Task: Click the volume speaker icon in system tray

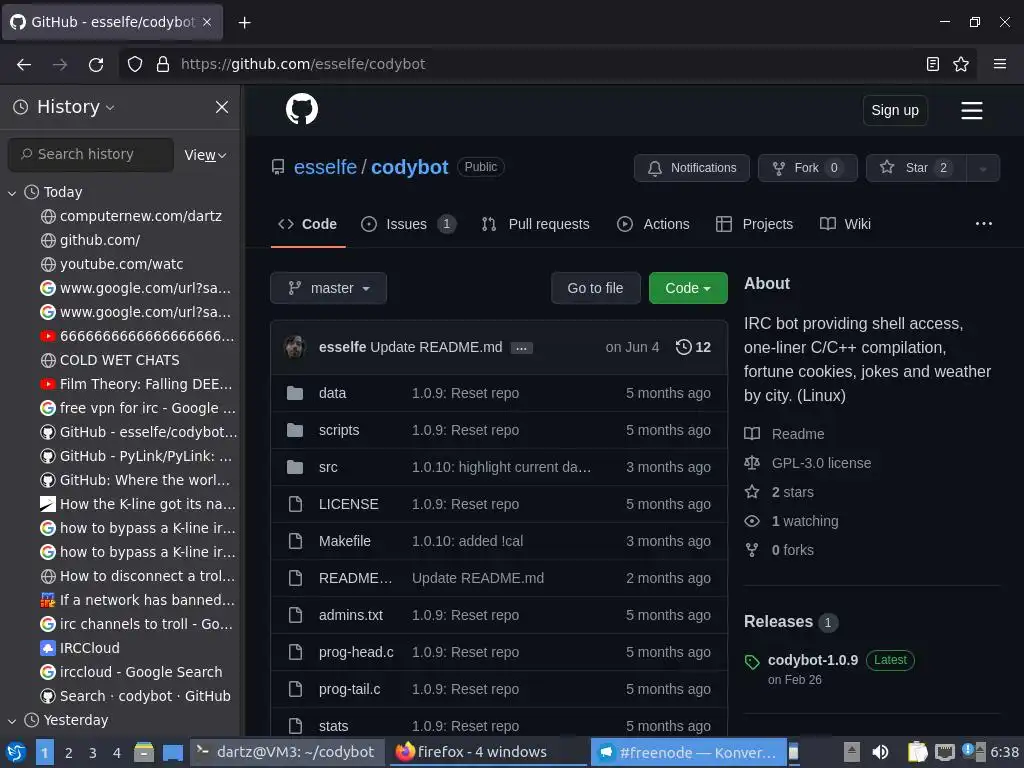Action: (x=880, y=752)
